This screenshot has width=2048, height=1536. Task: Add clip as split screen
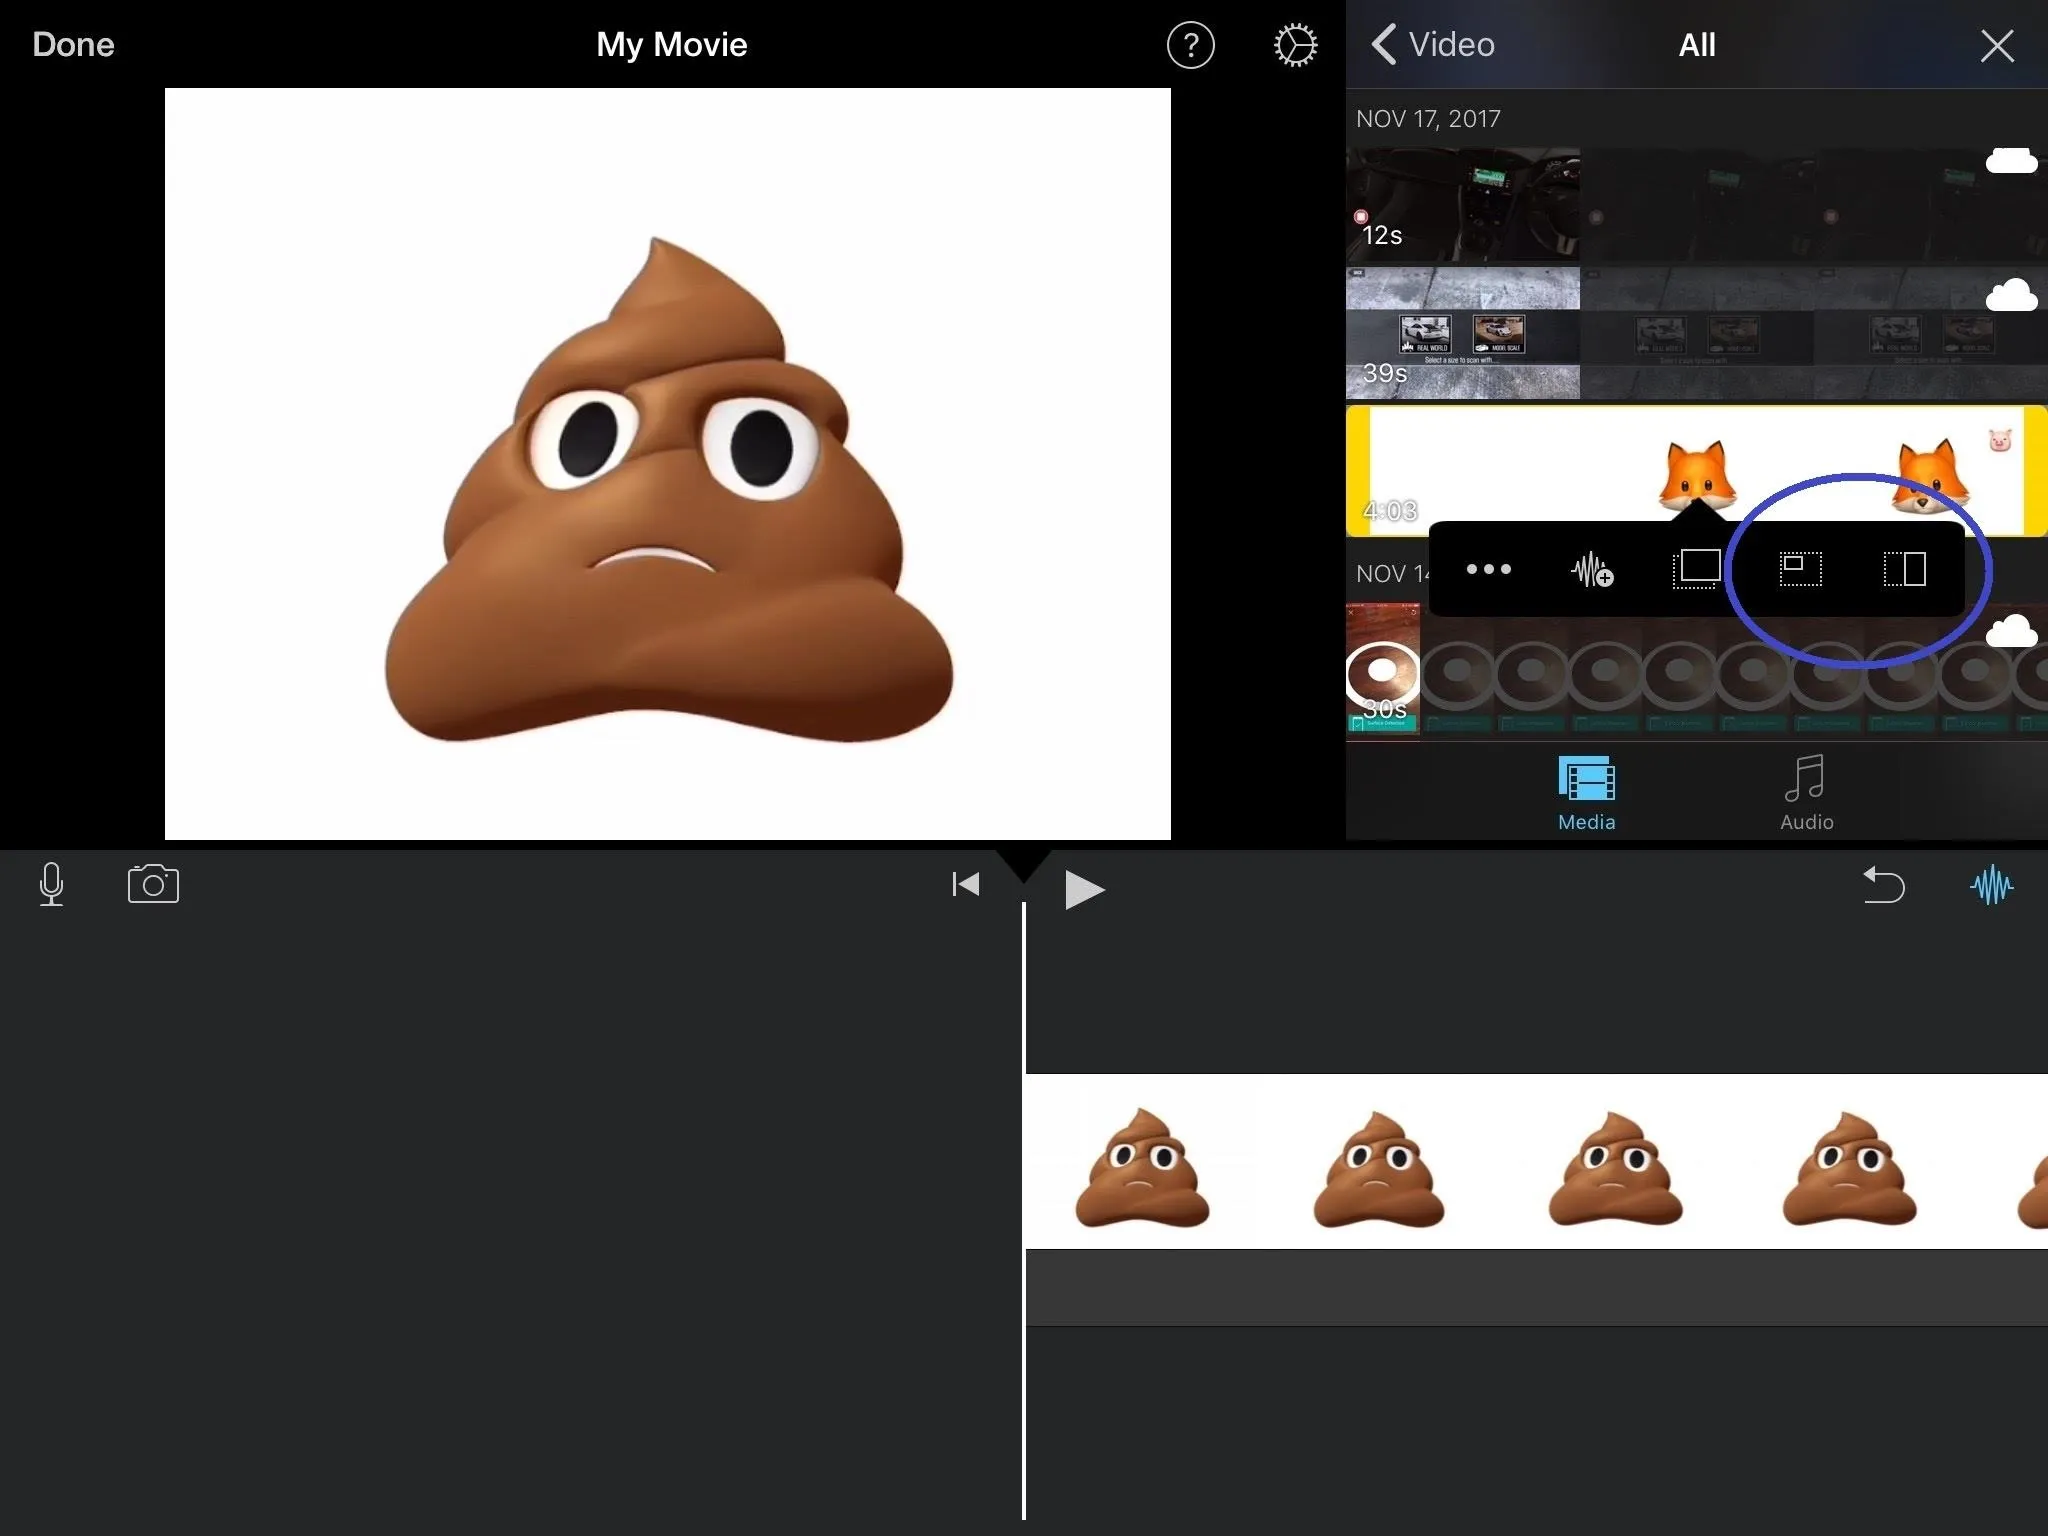coord(1904,569)
